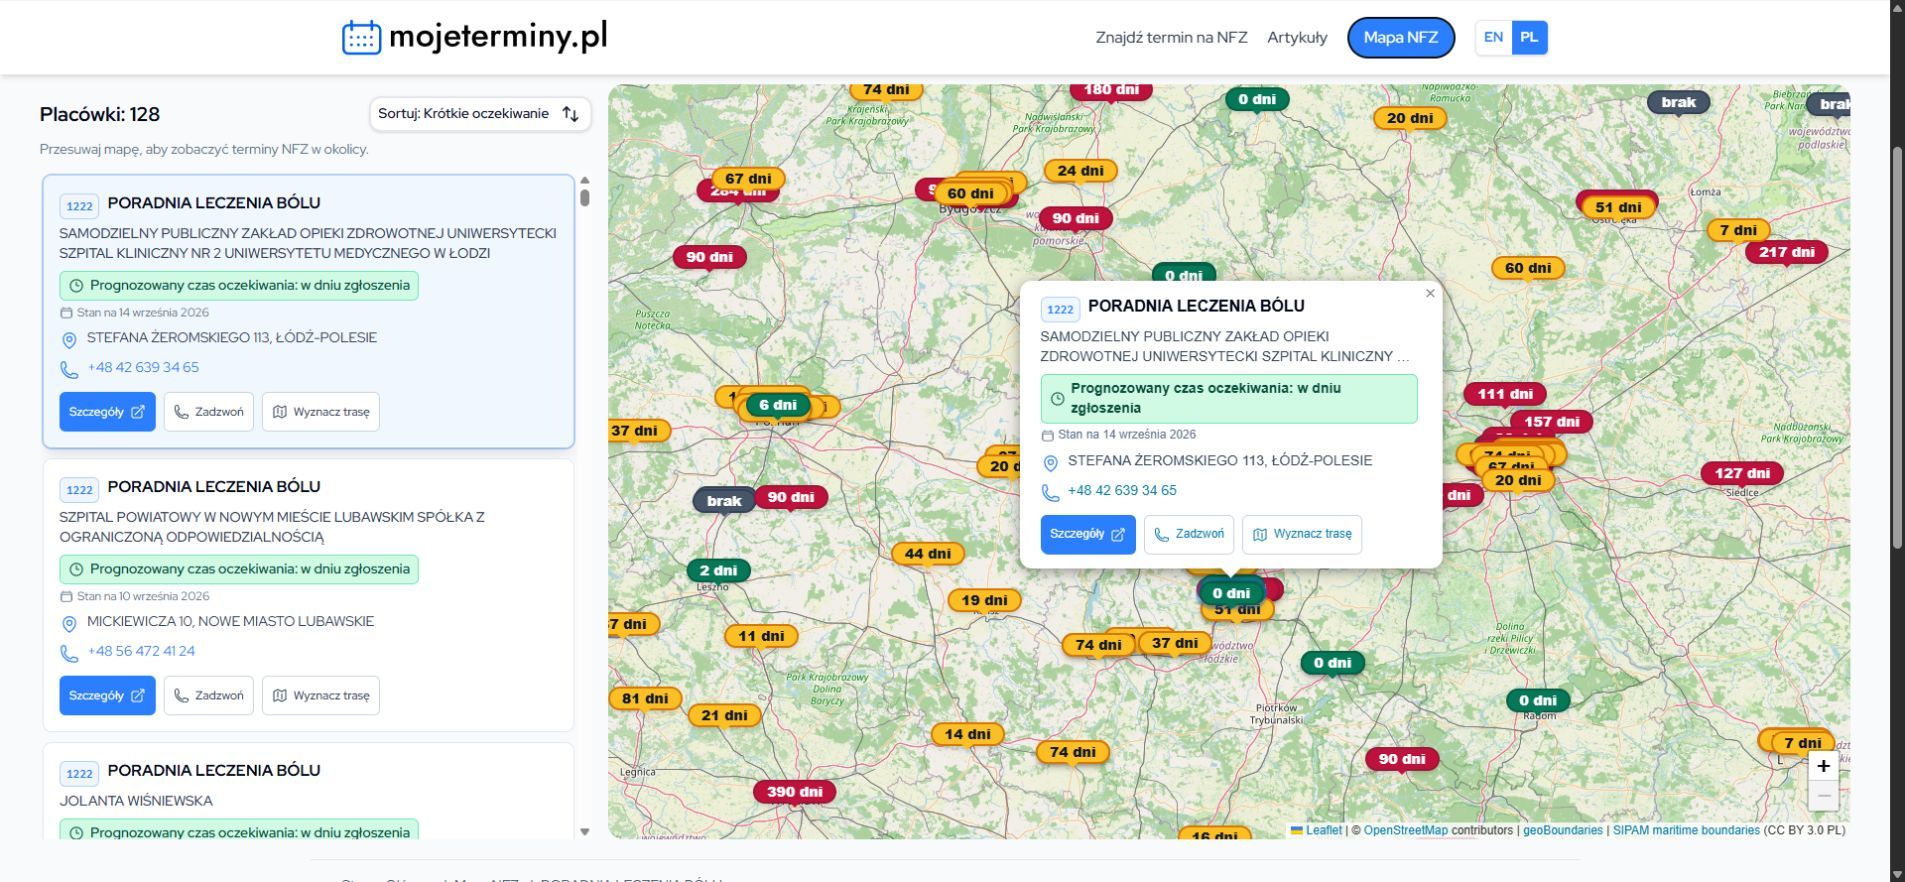Click the facilities list scrollbar thumb

(585, 198)
